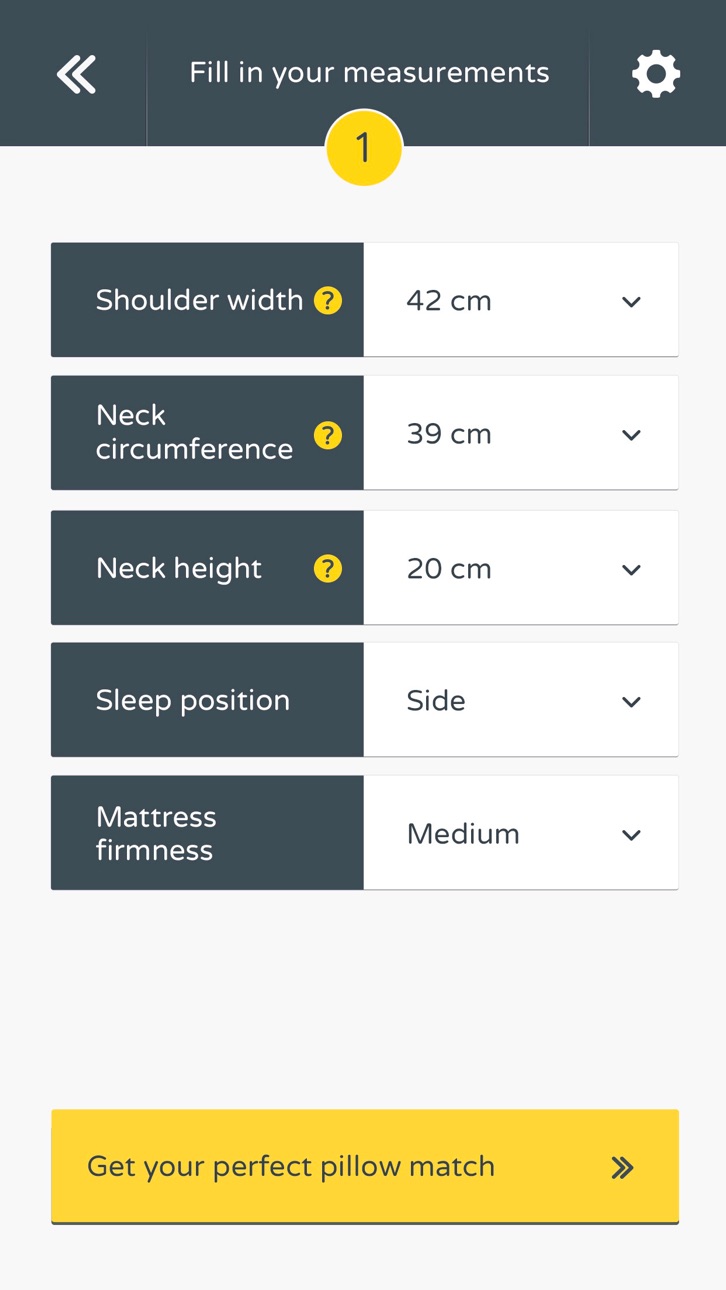The width and height of the screenshot is (726, 1290).
Task: Get your perfect pillow match
Action: coord(365,1167)
